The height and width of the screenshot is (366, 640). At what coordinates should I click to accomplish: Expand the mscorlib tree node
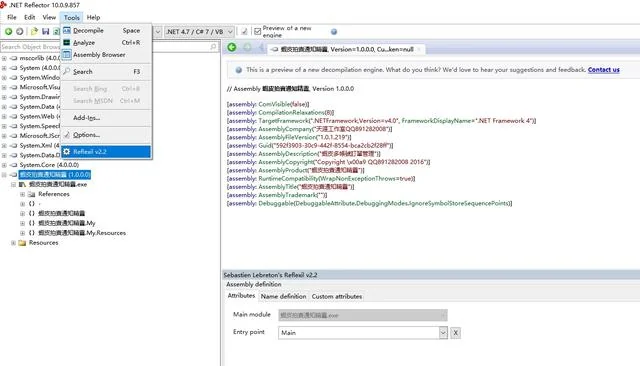tap(4, 58)
